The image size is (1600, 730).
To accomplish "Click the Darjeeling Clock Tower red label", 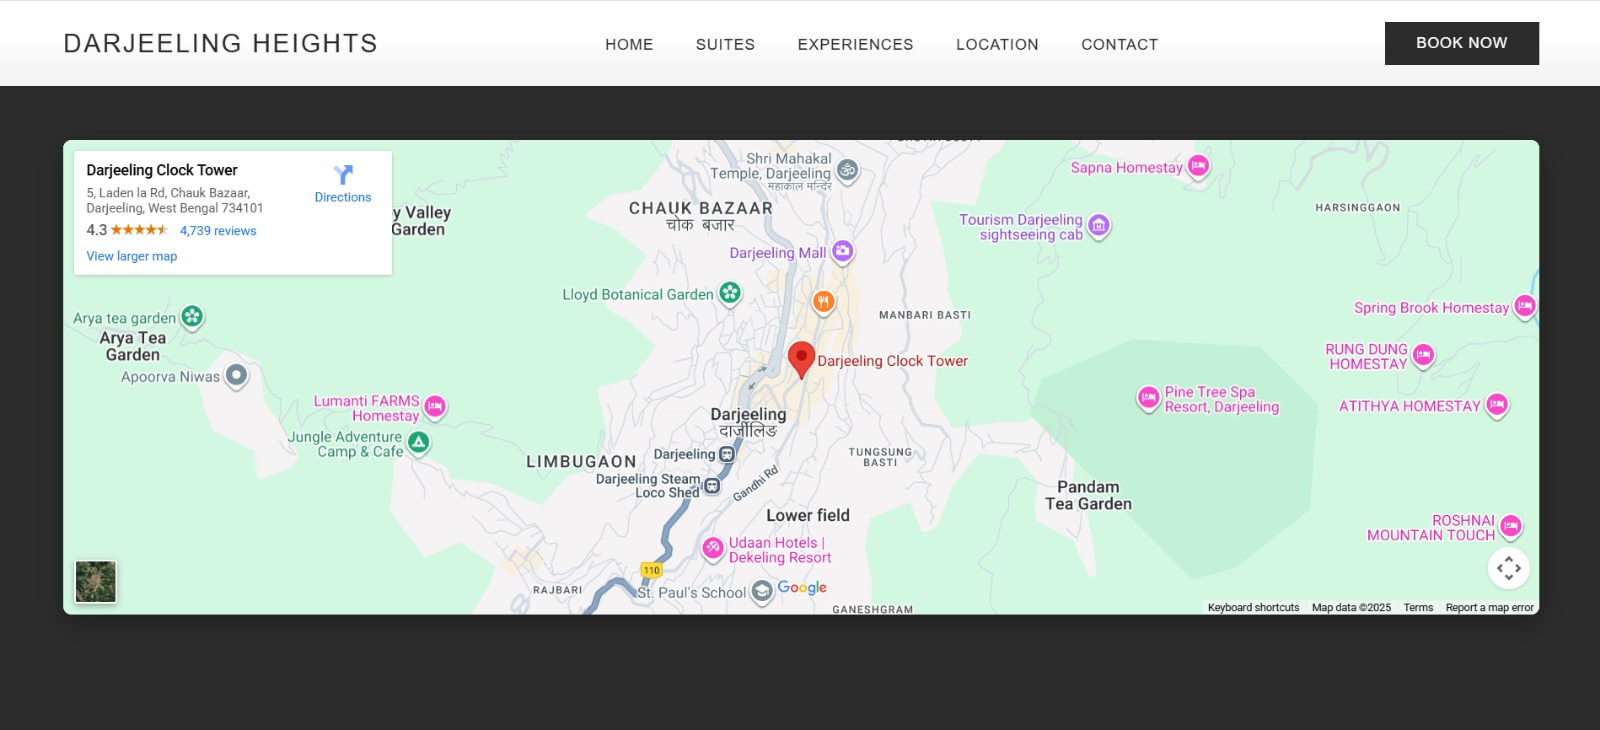I will 893,361.
